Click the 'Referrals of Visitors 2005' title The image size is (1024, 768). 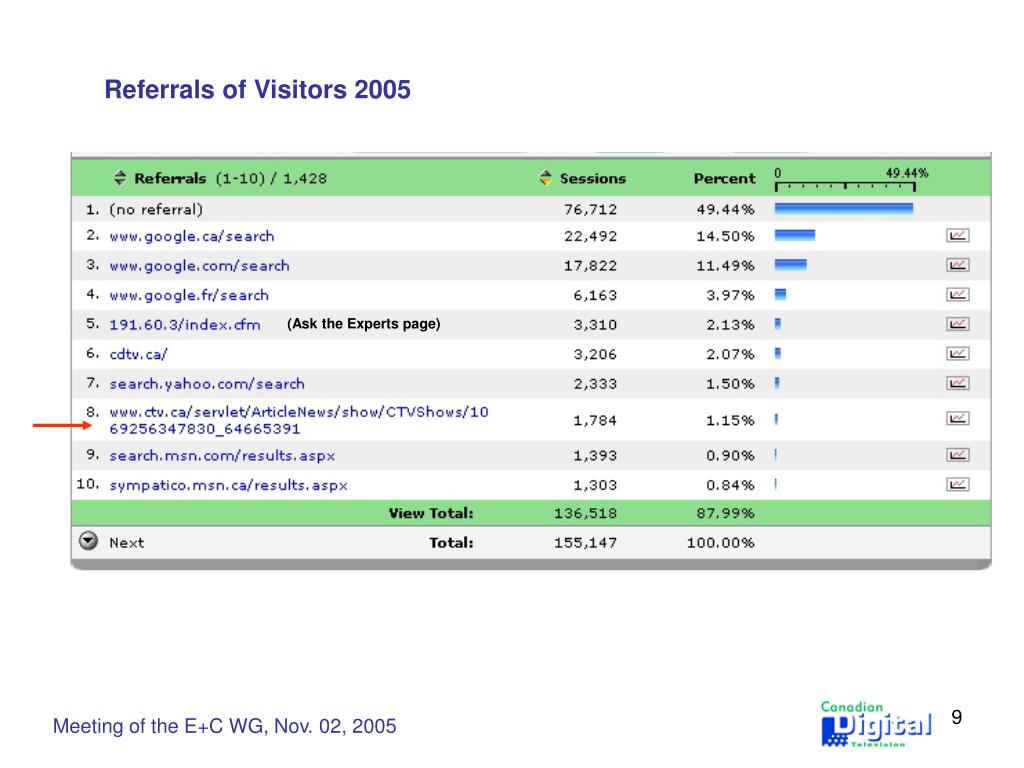pos(257,89)
